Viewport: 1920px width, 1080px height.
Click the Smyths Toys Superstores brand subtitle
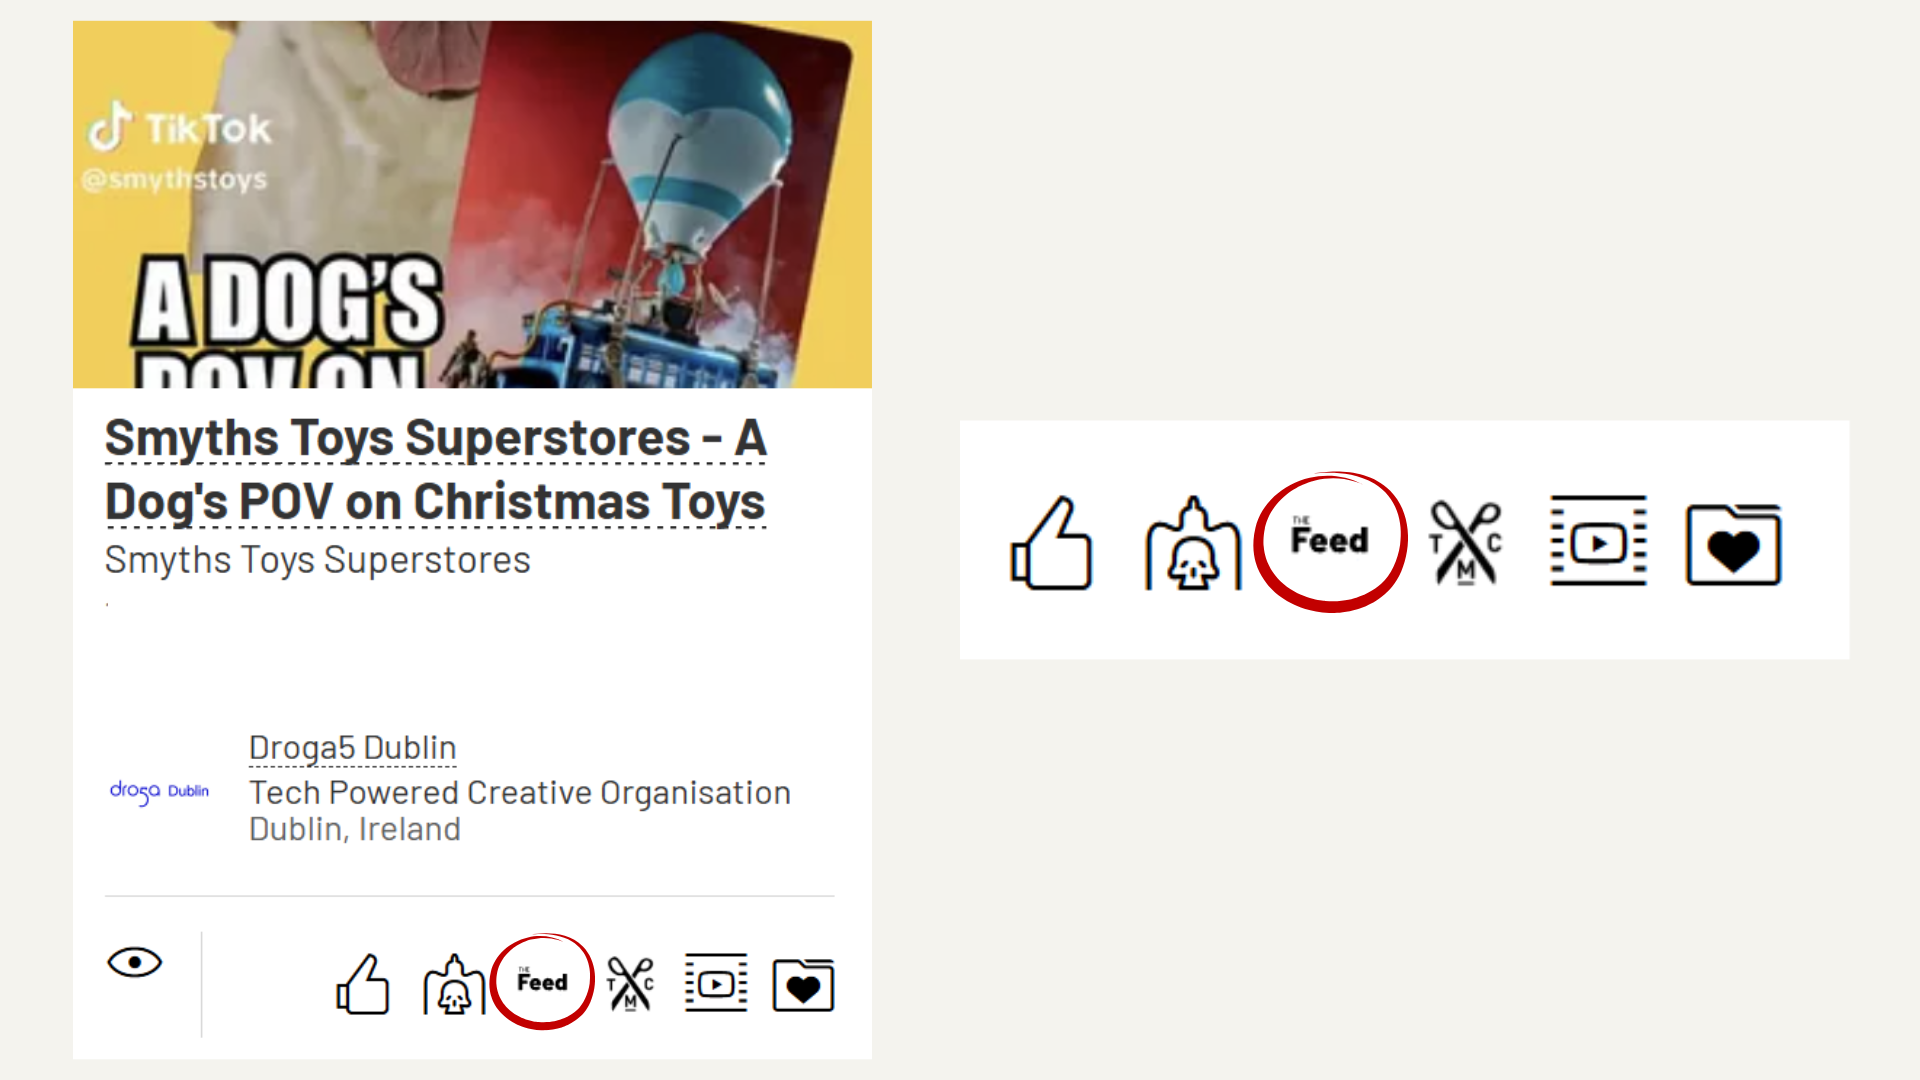tap(317, 560)
